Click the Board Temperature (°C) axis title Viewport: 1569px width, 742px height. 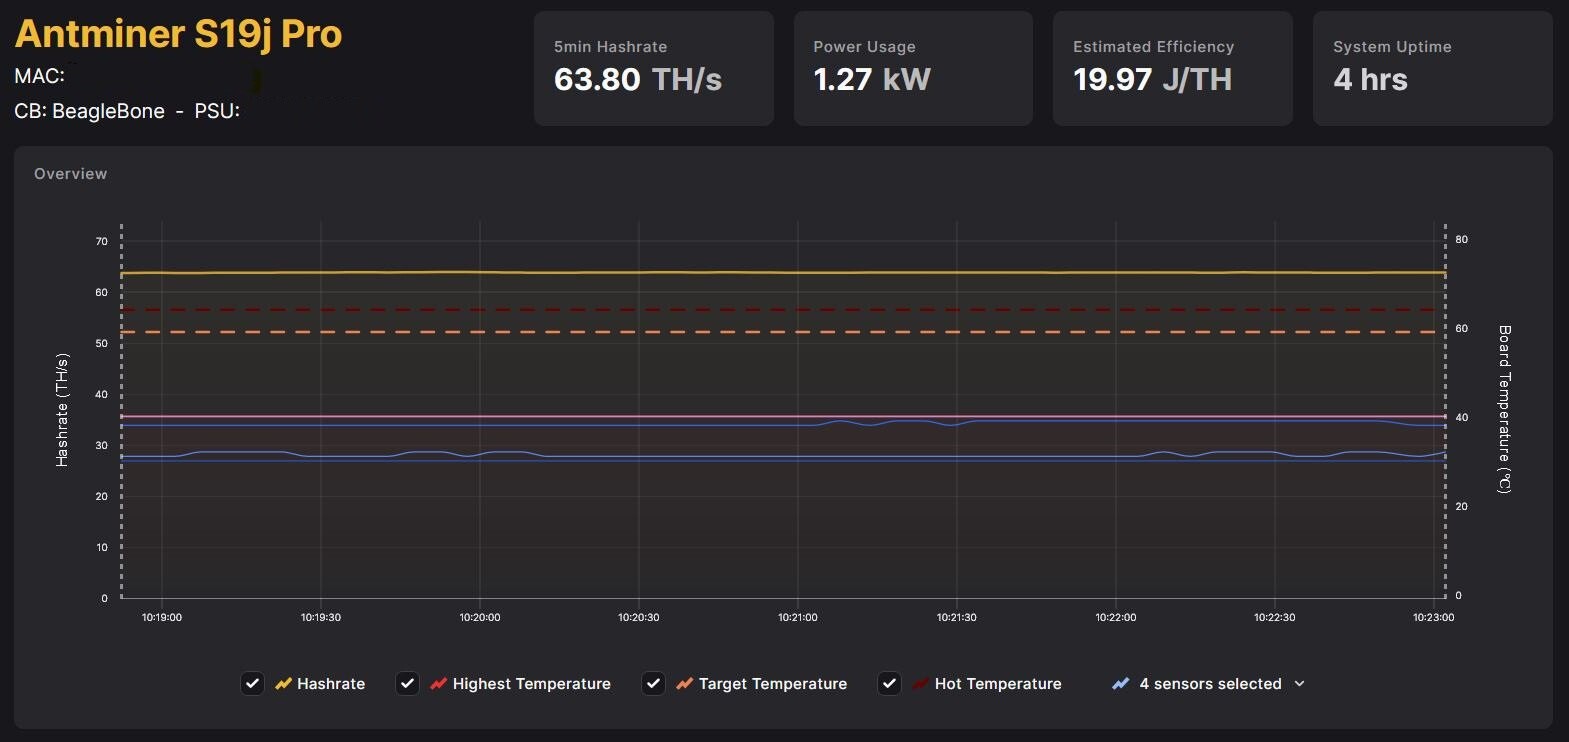pyautogui.click(x=1505, y=409)
